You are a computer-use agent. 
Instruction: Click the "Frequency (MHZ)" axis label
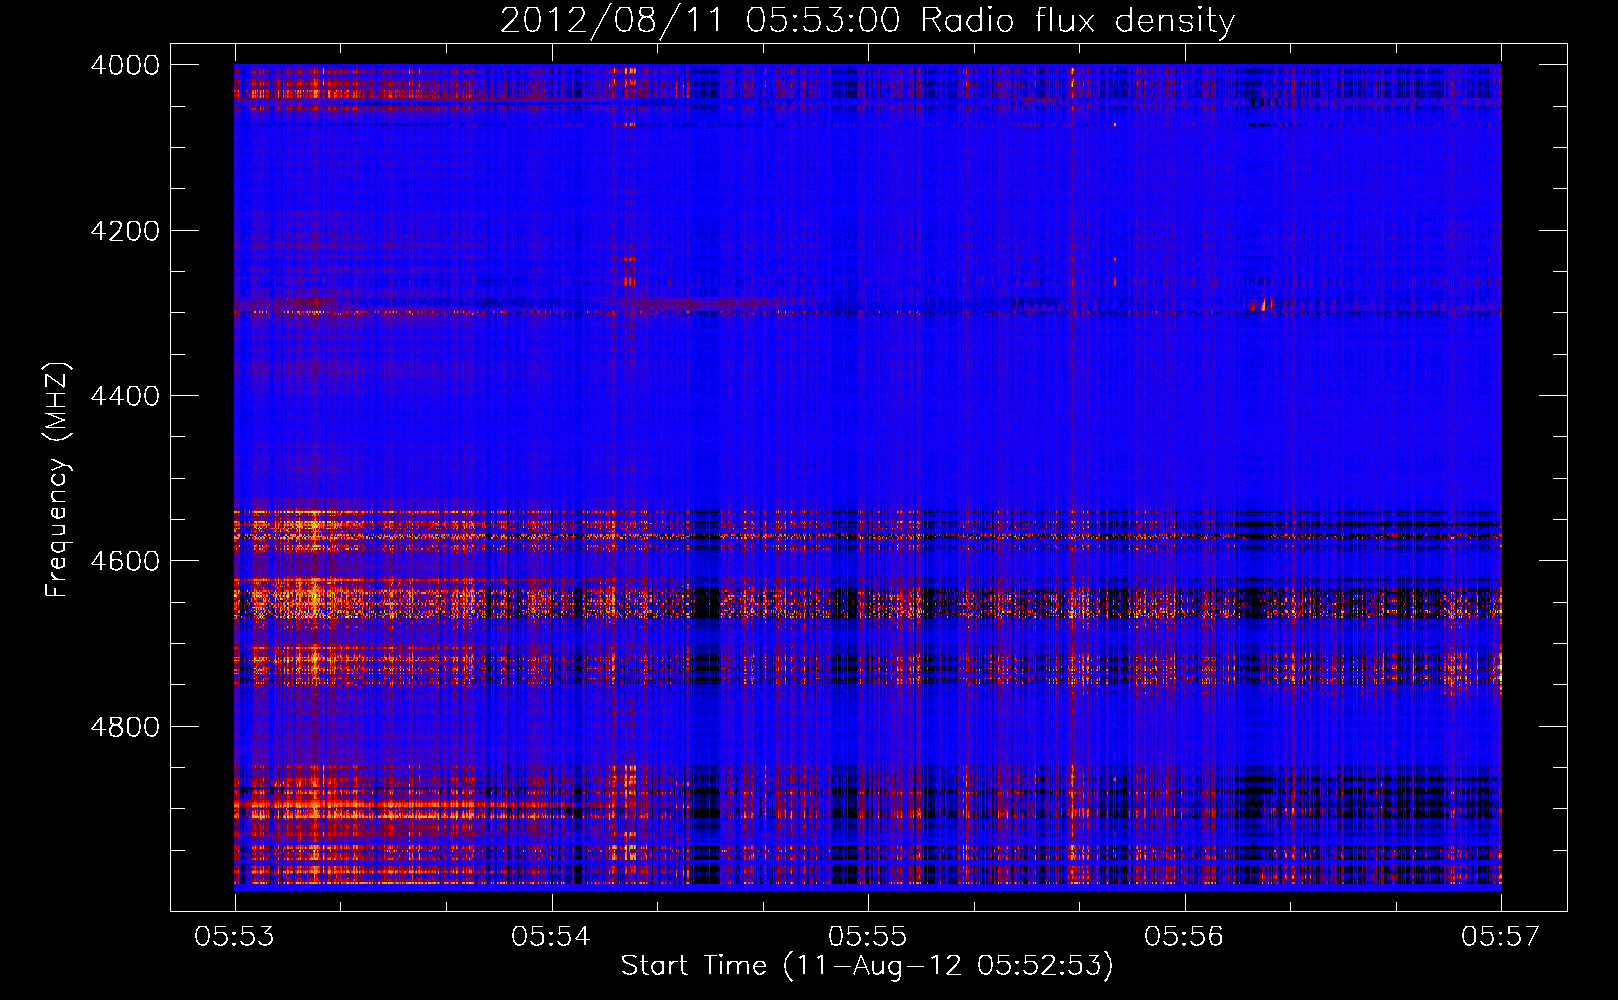[x=57, y=480]
